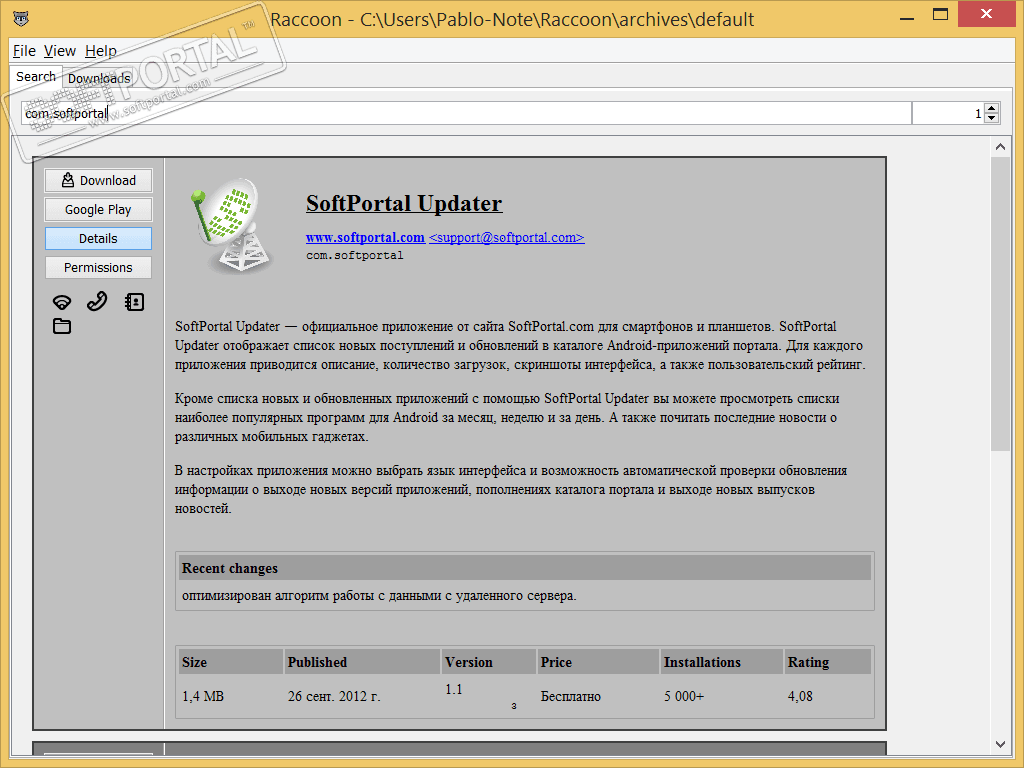Open the File menu

point(24,51)
